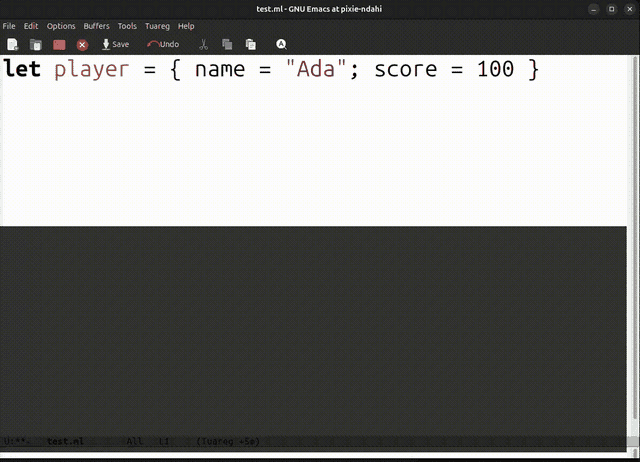Save the buffer with the Save button
This screenshot has width=640, height=462.
[x=115, y=44]
